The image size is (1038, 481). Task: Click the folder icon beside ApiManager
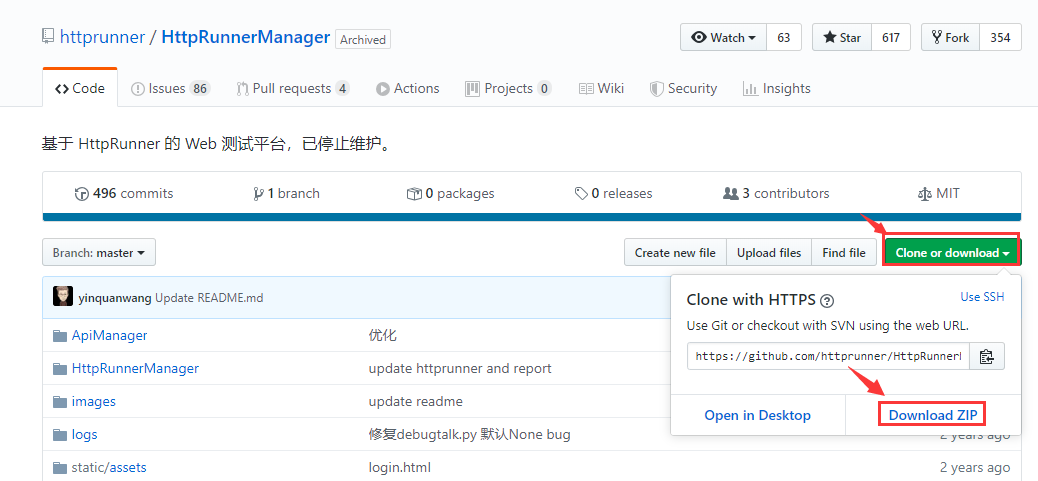click(60, 335)
